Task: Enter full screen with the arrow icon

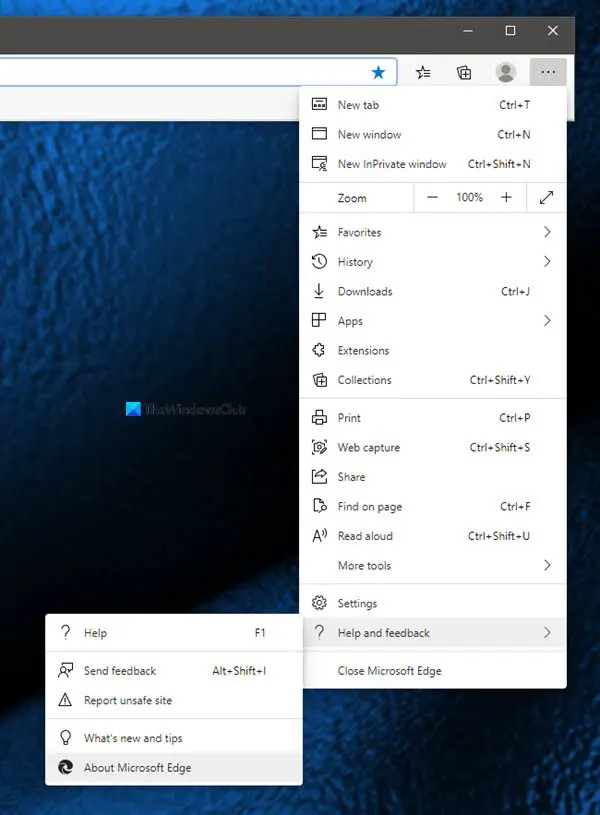Action: [x=546, y=198]
